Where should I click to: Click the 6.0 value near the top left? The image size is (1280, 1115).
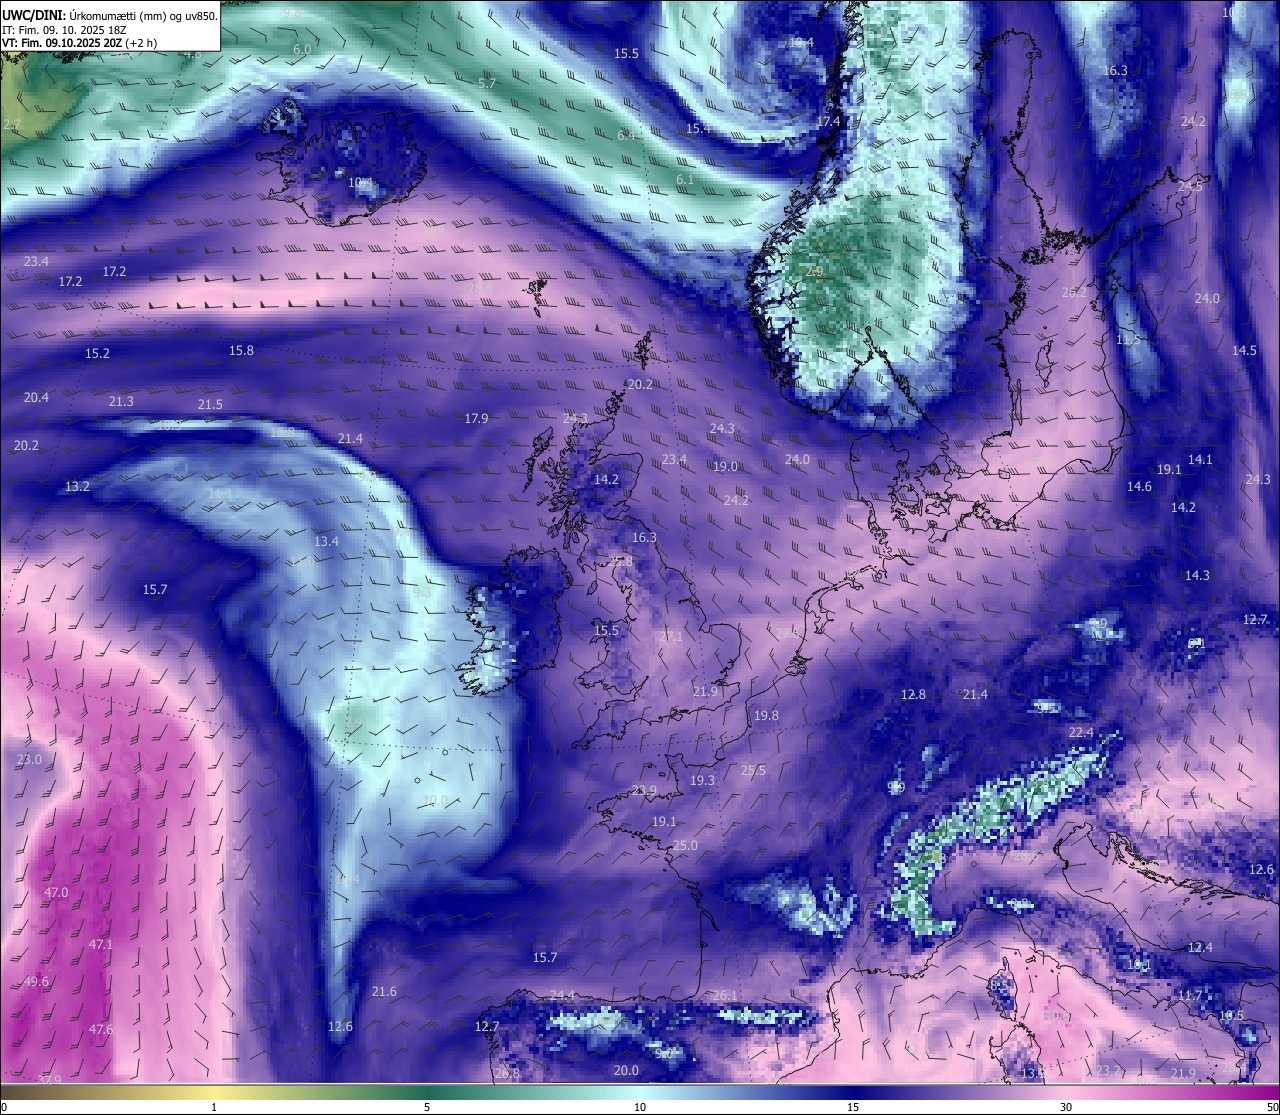(302, 49)
